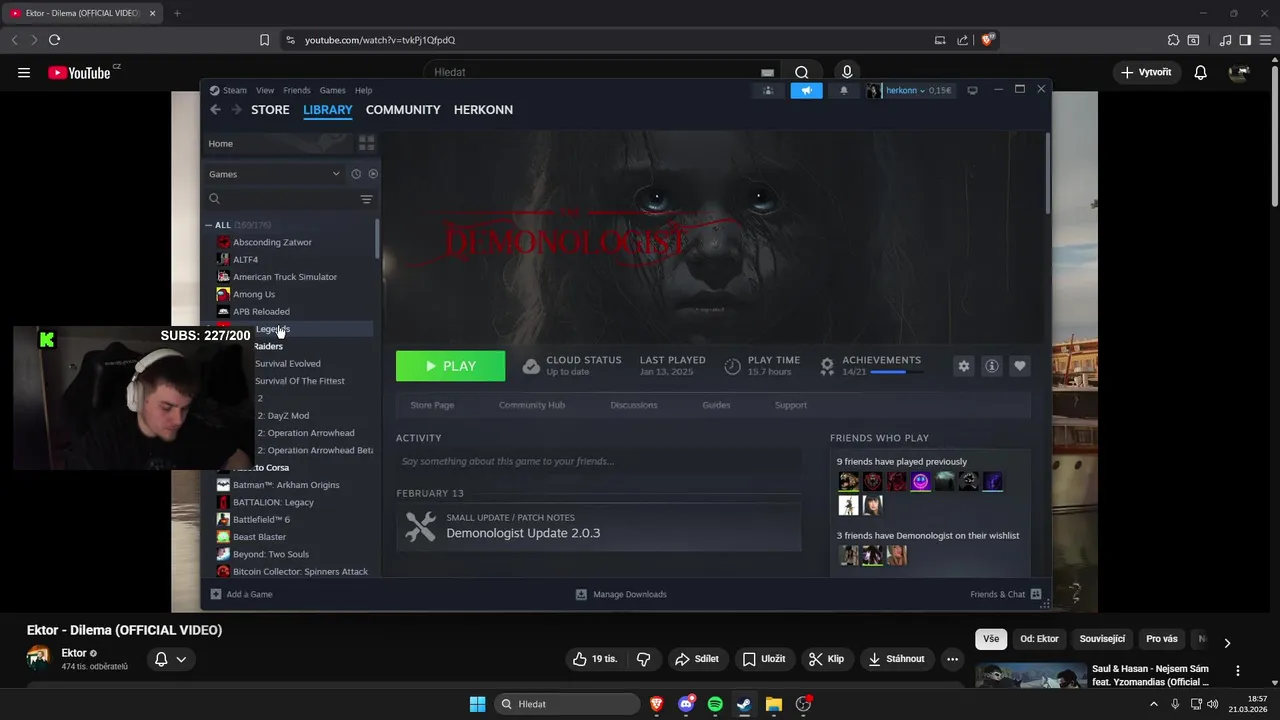Toggle the ready-to-play filter icon
This screenshot has height=720, width=1280.
click(373, 174)
